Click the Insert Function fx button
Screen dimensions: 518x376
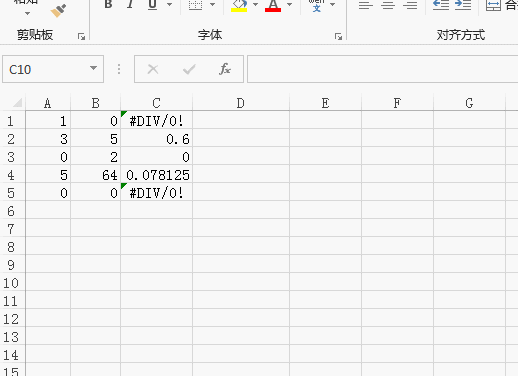click(225, 69)
